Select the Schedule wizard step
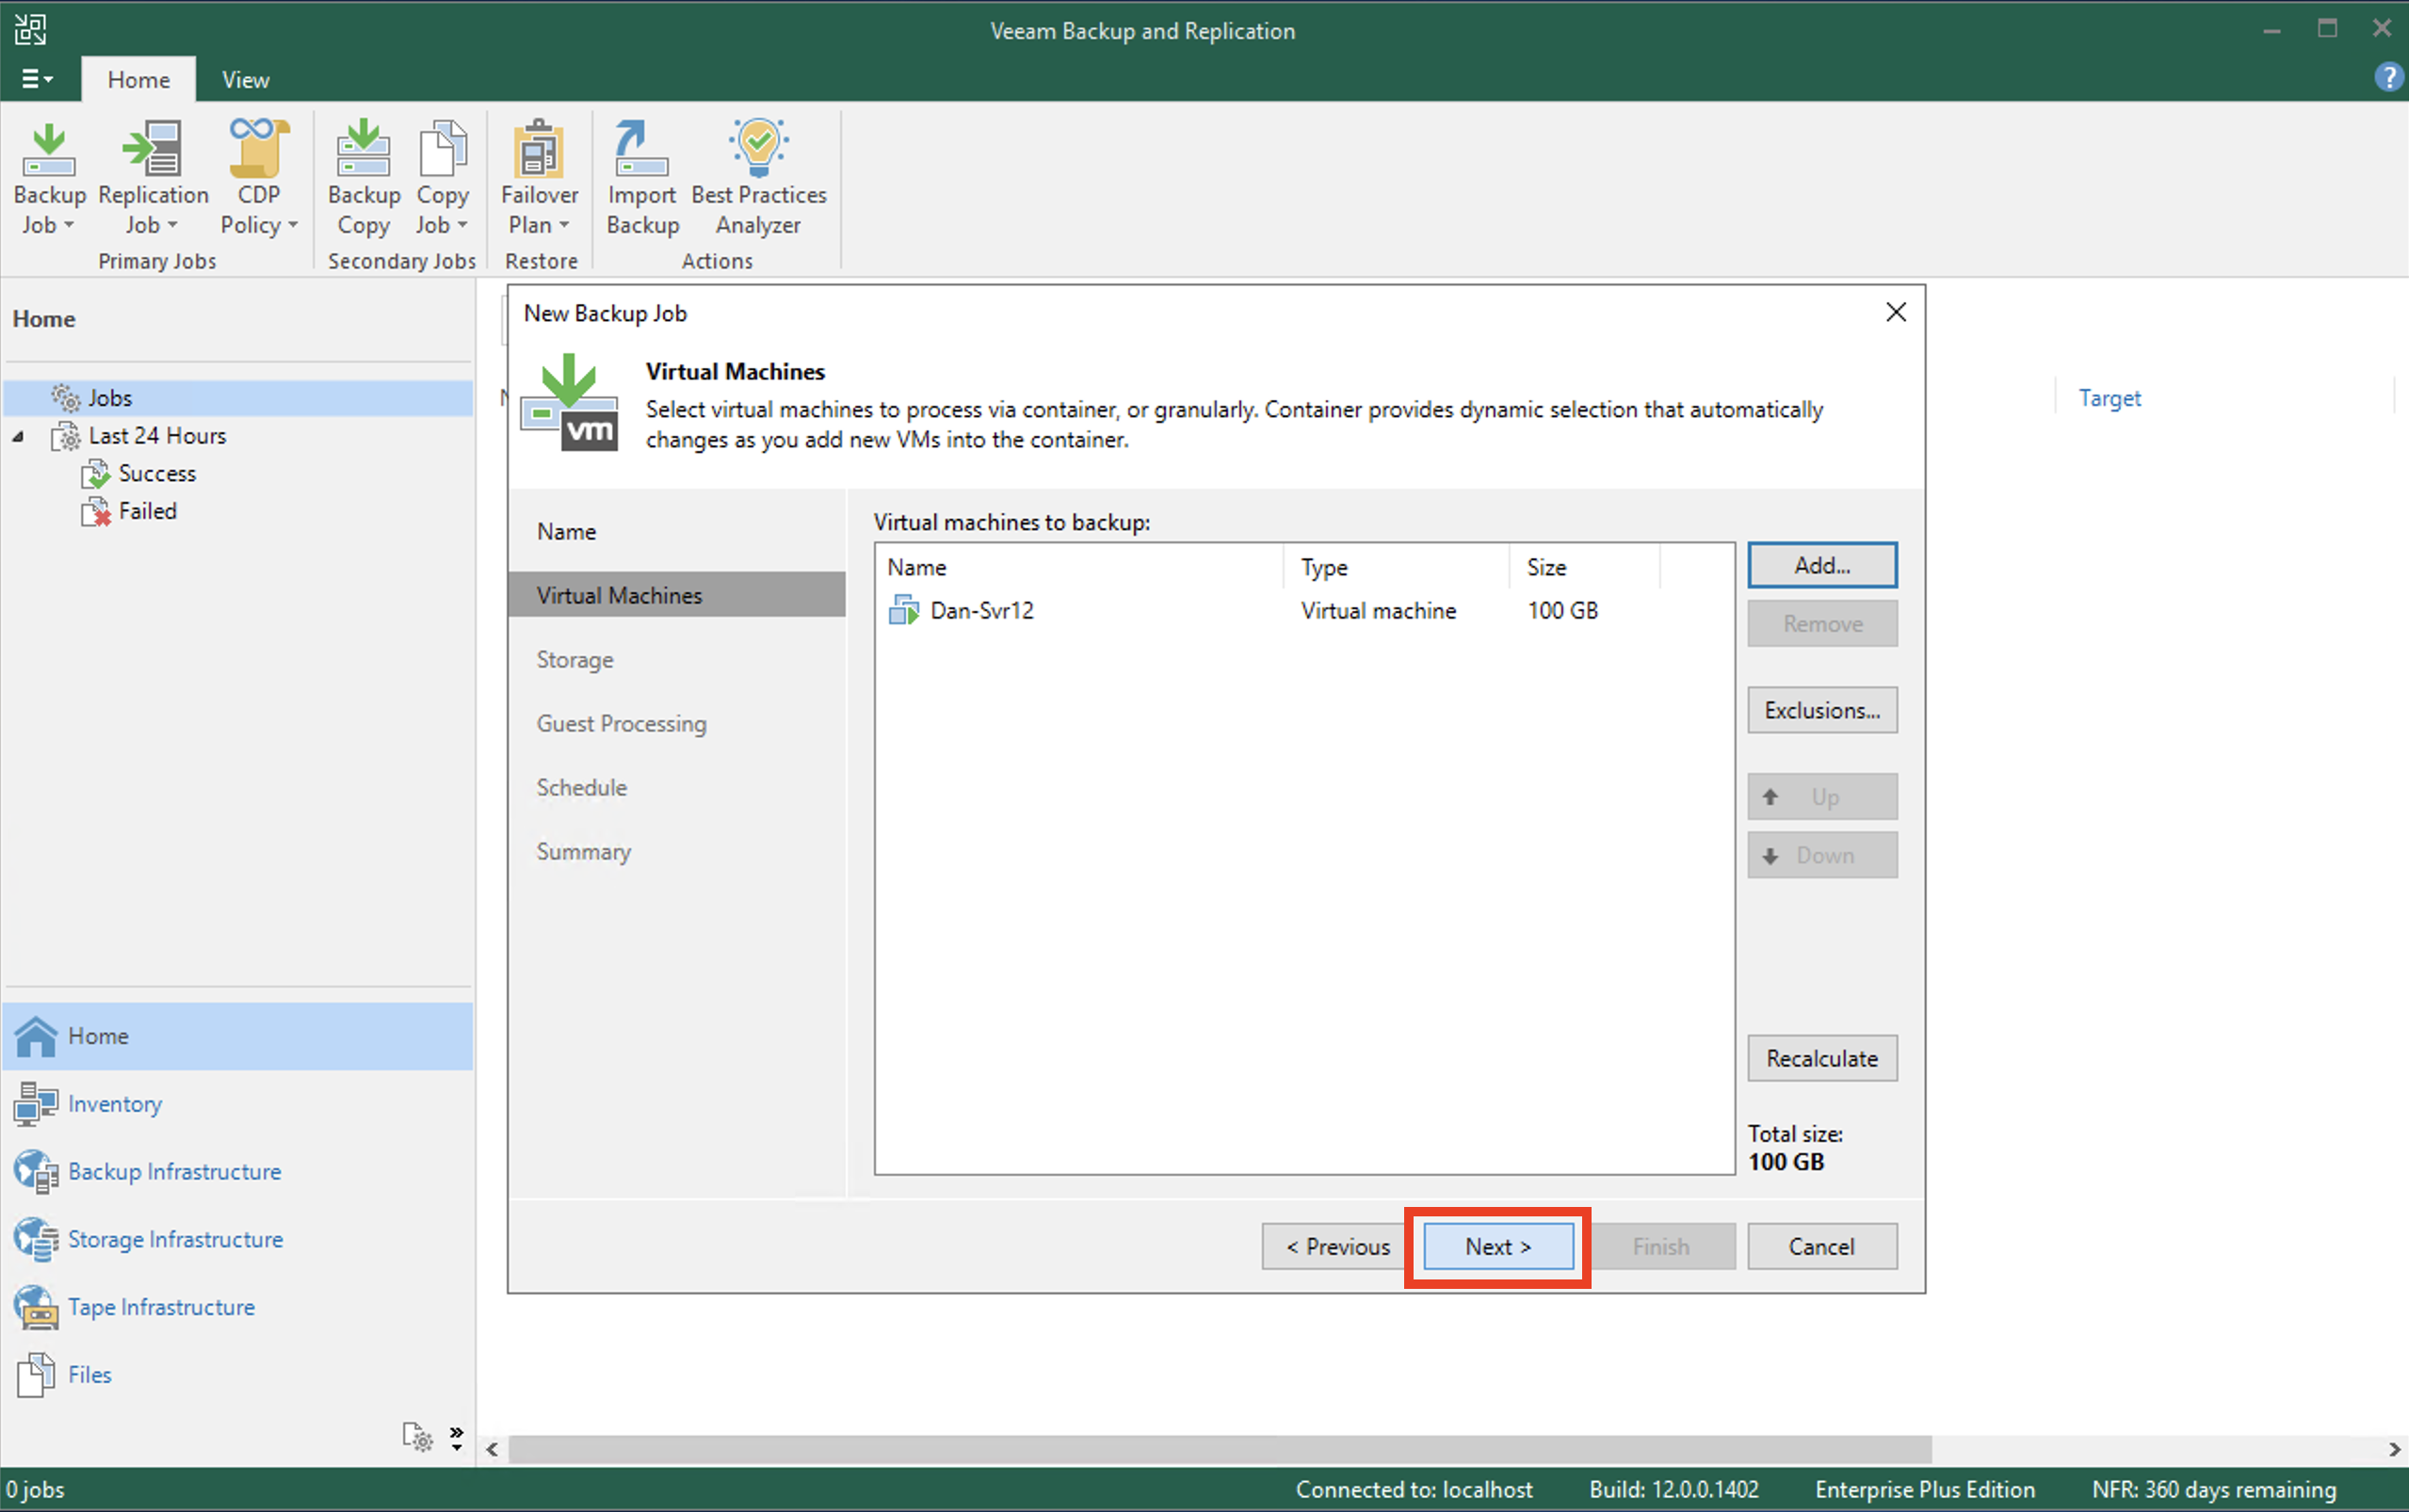This screenshot has width=2409, height=1512. [677, 787]
